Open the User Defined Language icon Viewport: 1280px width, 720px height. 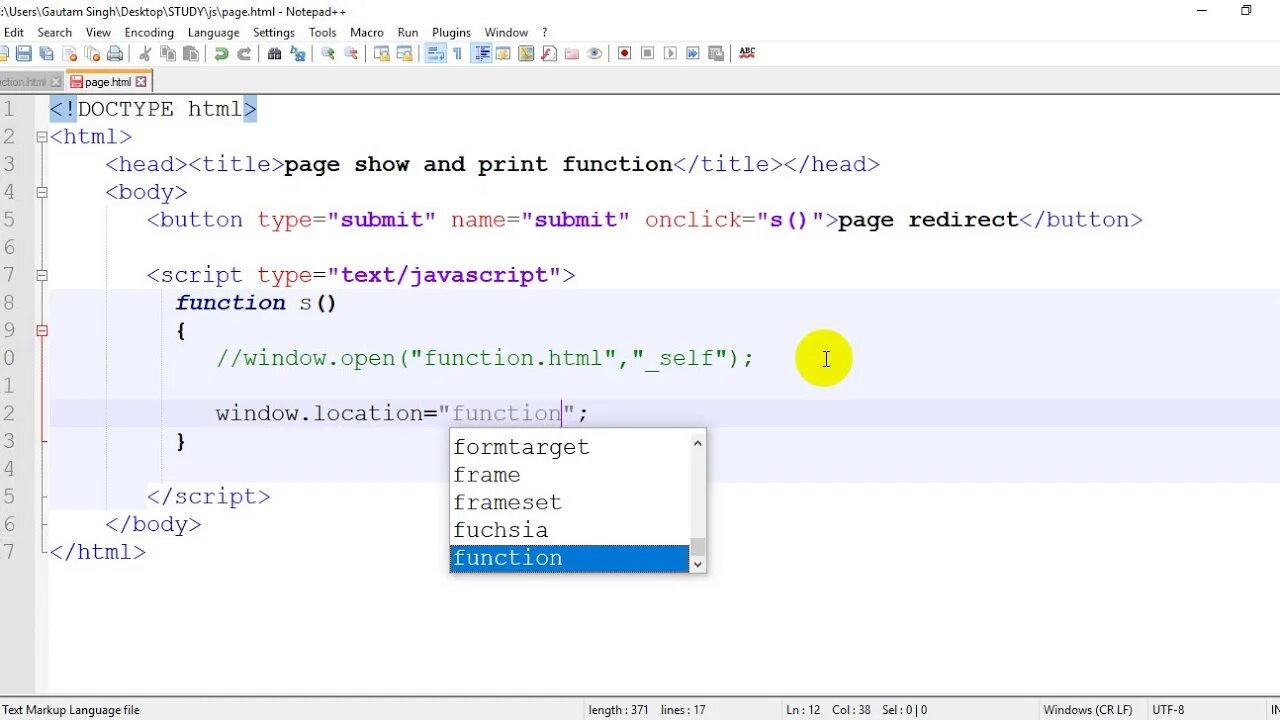(503, 53)
